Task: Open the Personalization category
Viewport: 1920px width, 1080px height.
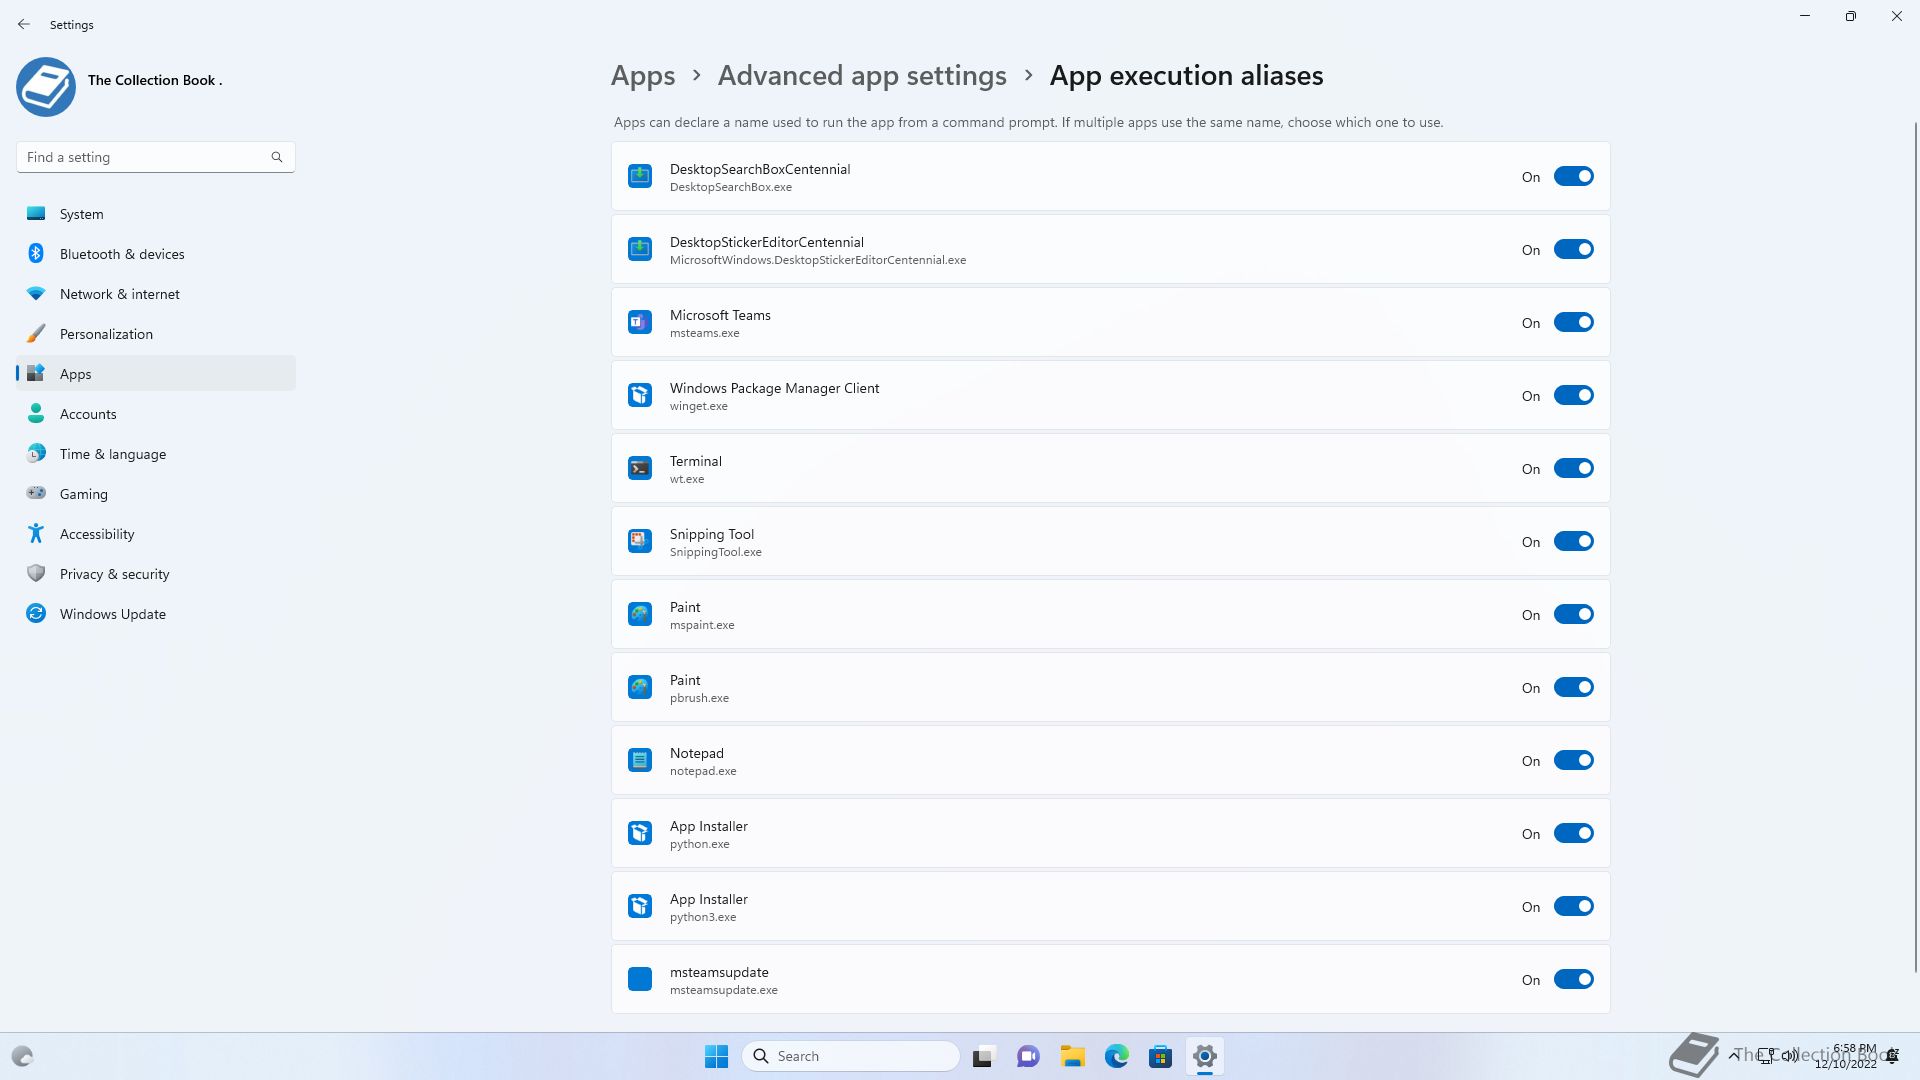Action: 156,334
